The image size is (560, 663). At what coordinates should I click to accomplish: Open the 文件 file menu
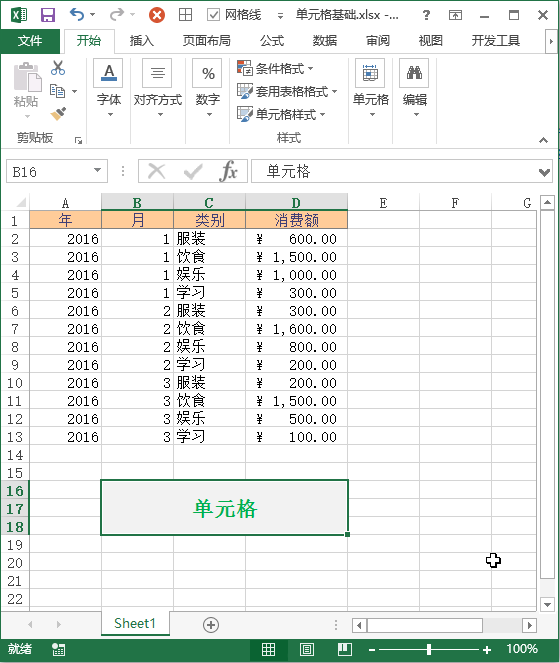pyautogui.click(x=30, y=41)
